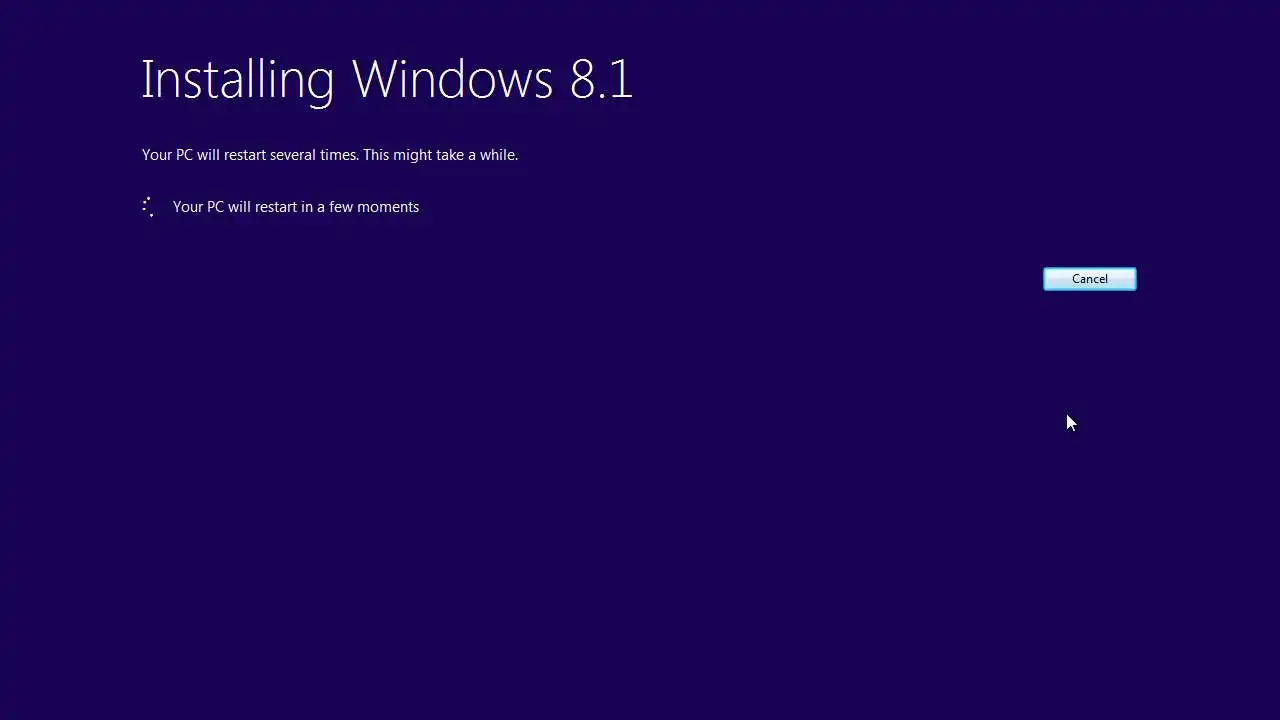Stop Windows 8.1 setup via Cancel button
Image resolution: width=1280 pixels, height=720 pixels.
coord(1089,279)
